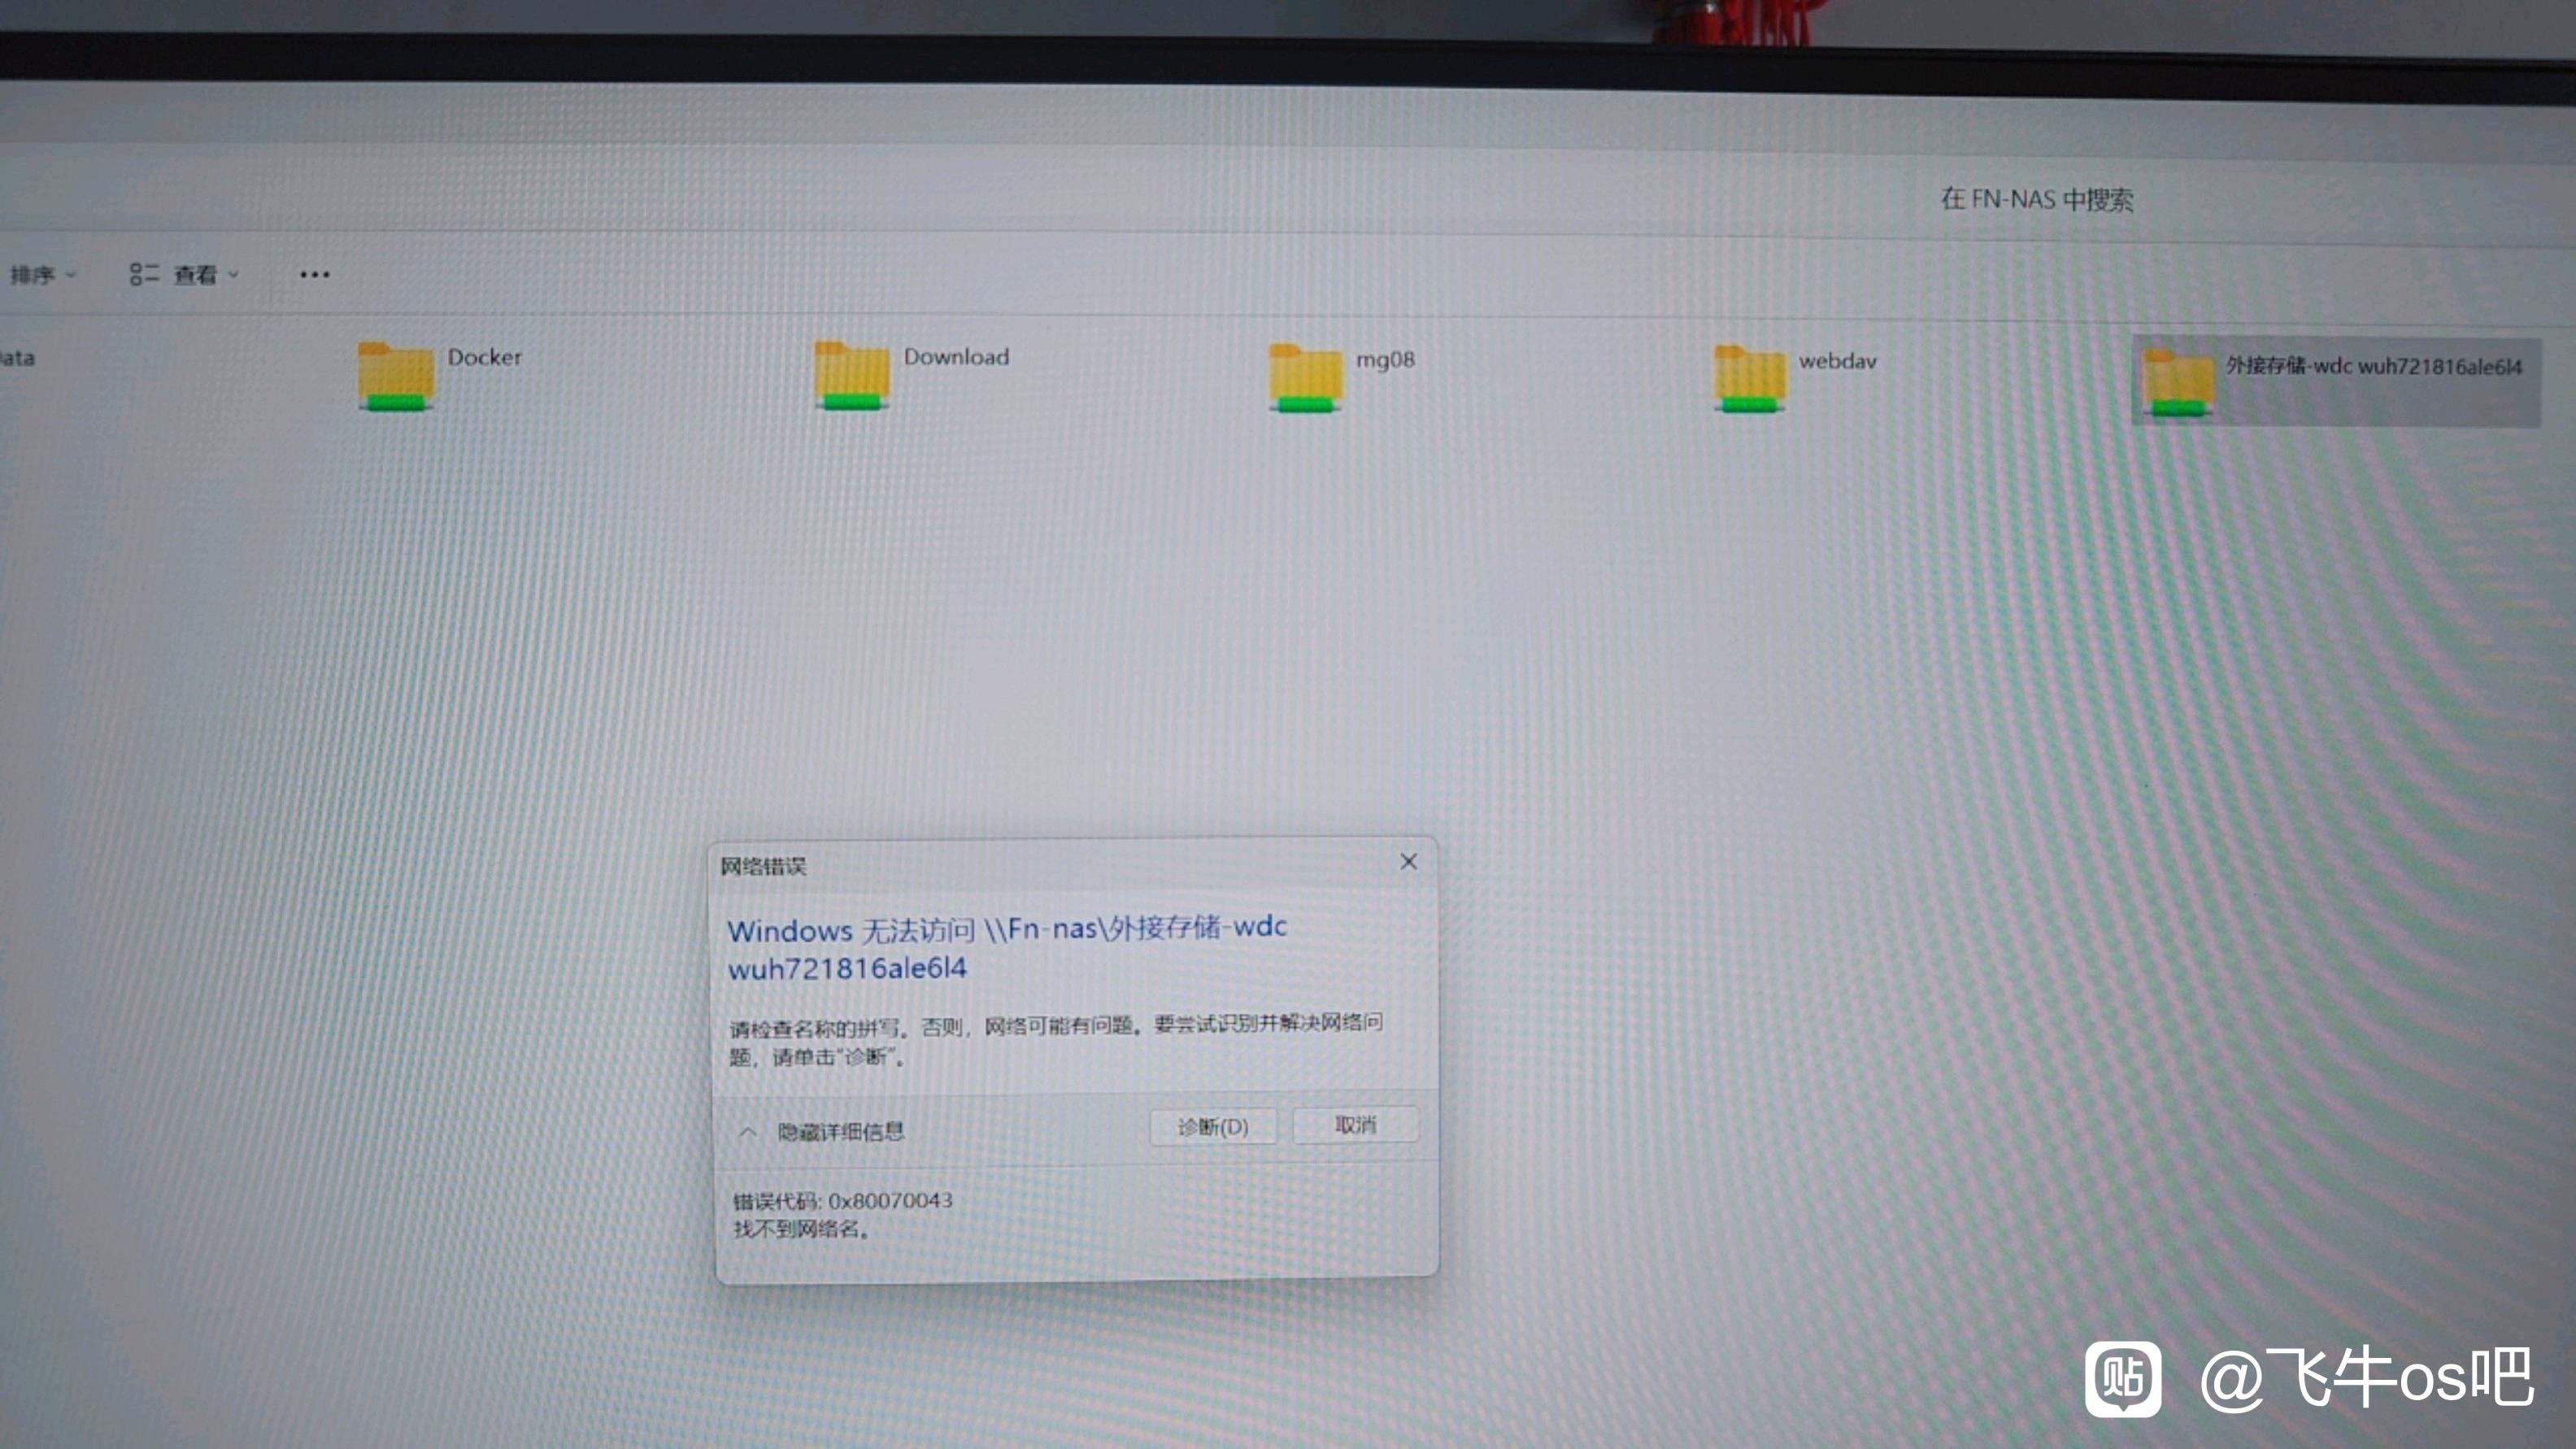This screenshot has height=1449, width=2576.
Task: Click the Download folder name label
Action: pos(956,357)
